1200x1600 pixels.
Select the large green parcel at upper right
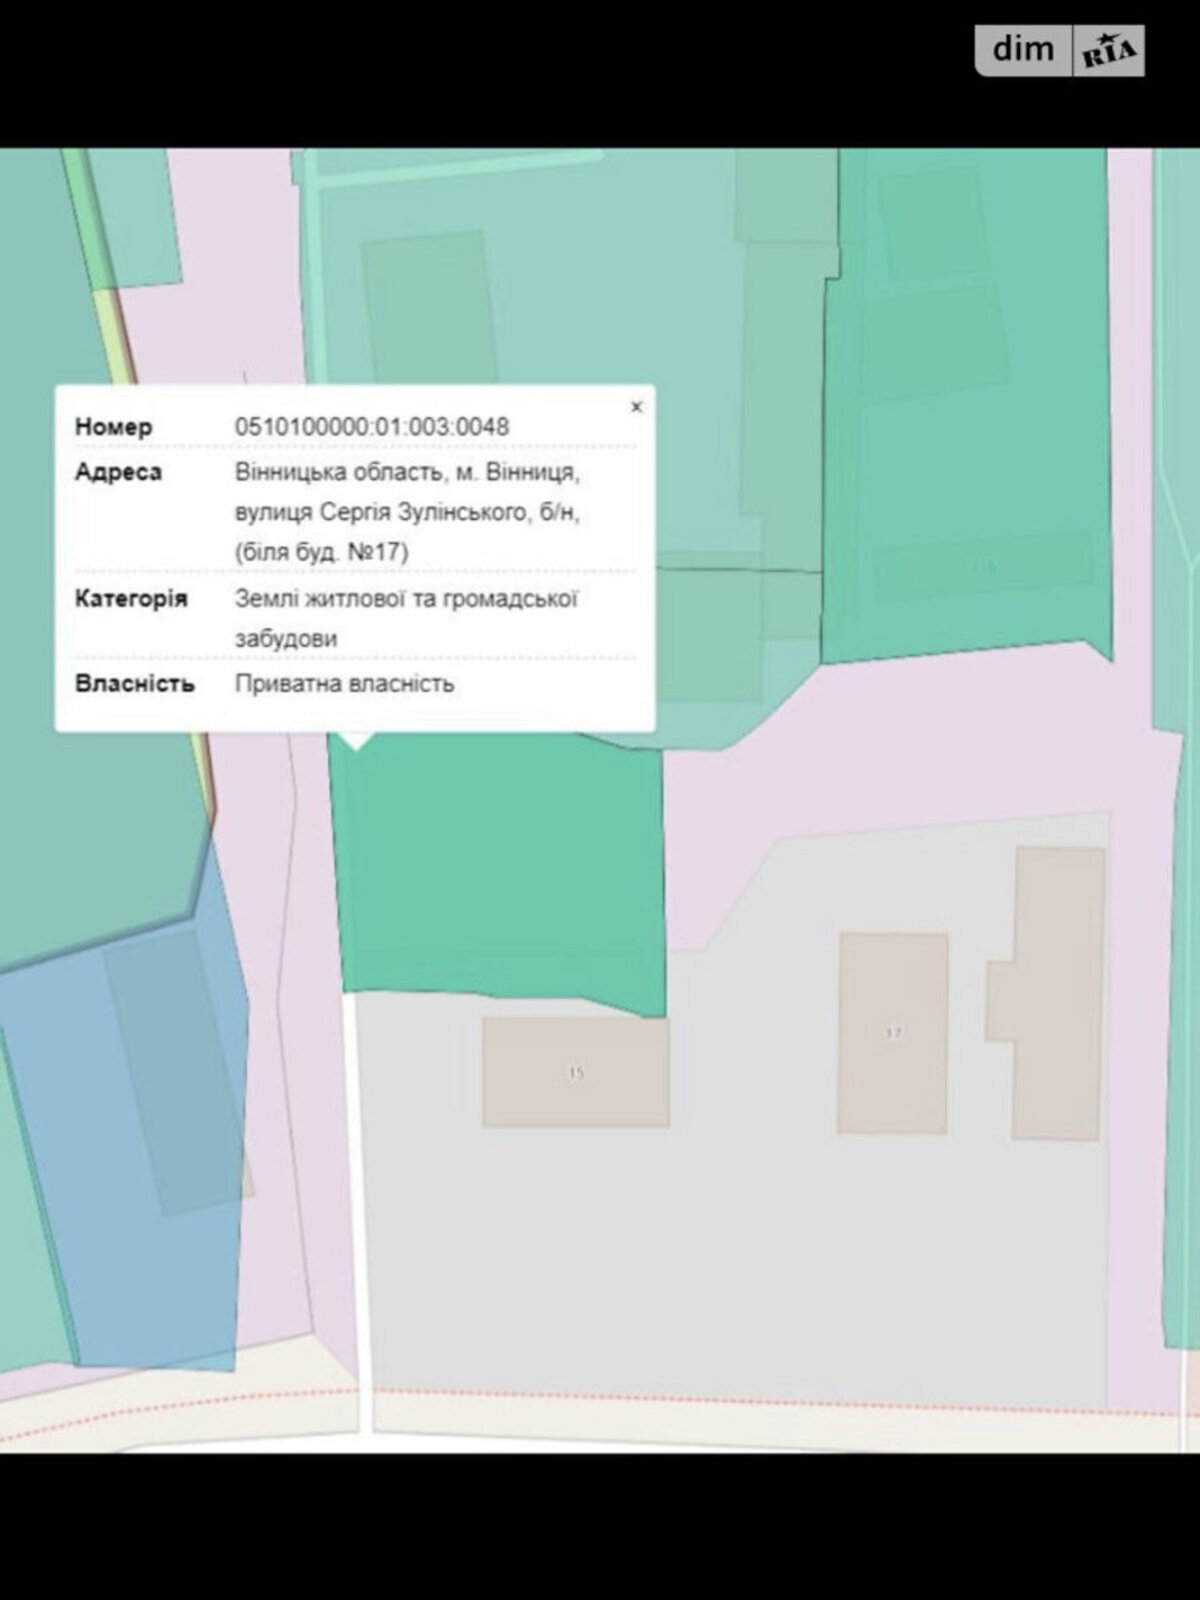965,450
